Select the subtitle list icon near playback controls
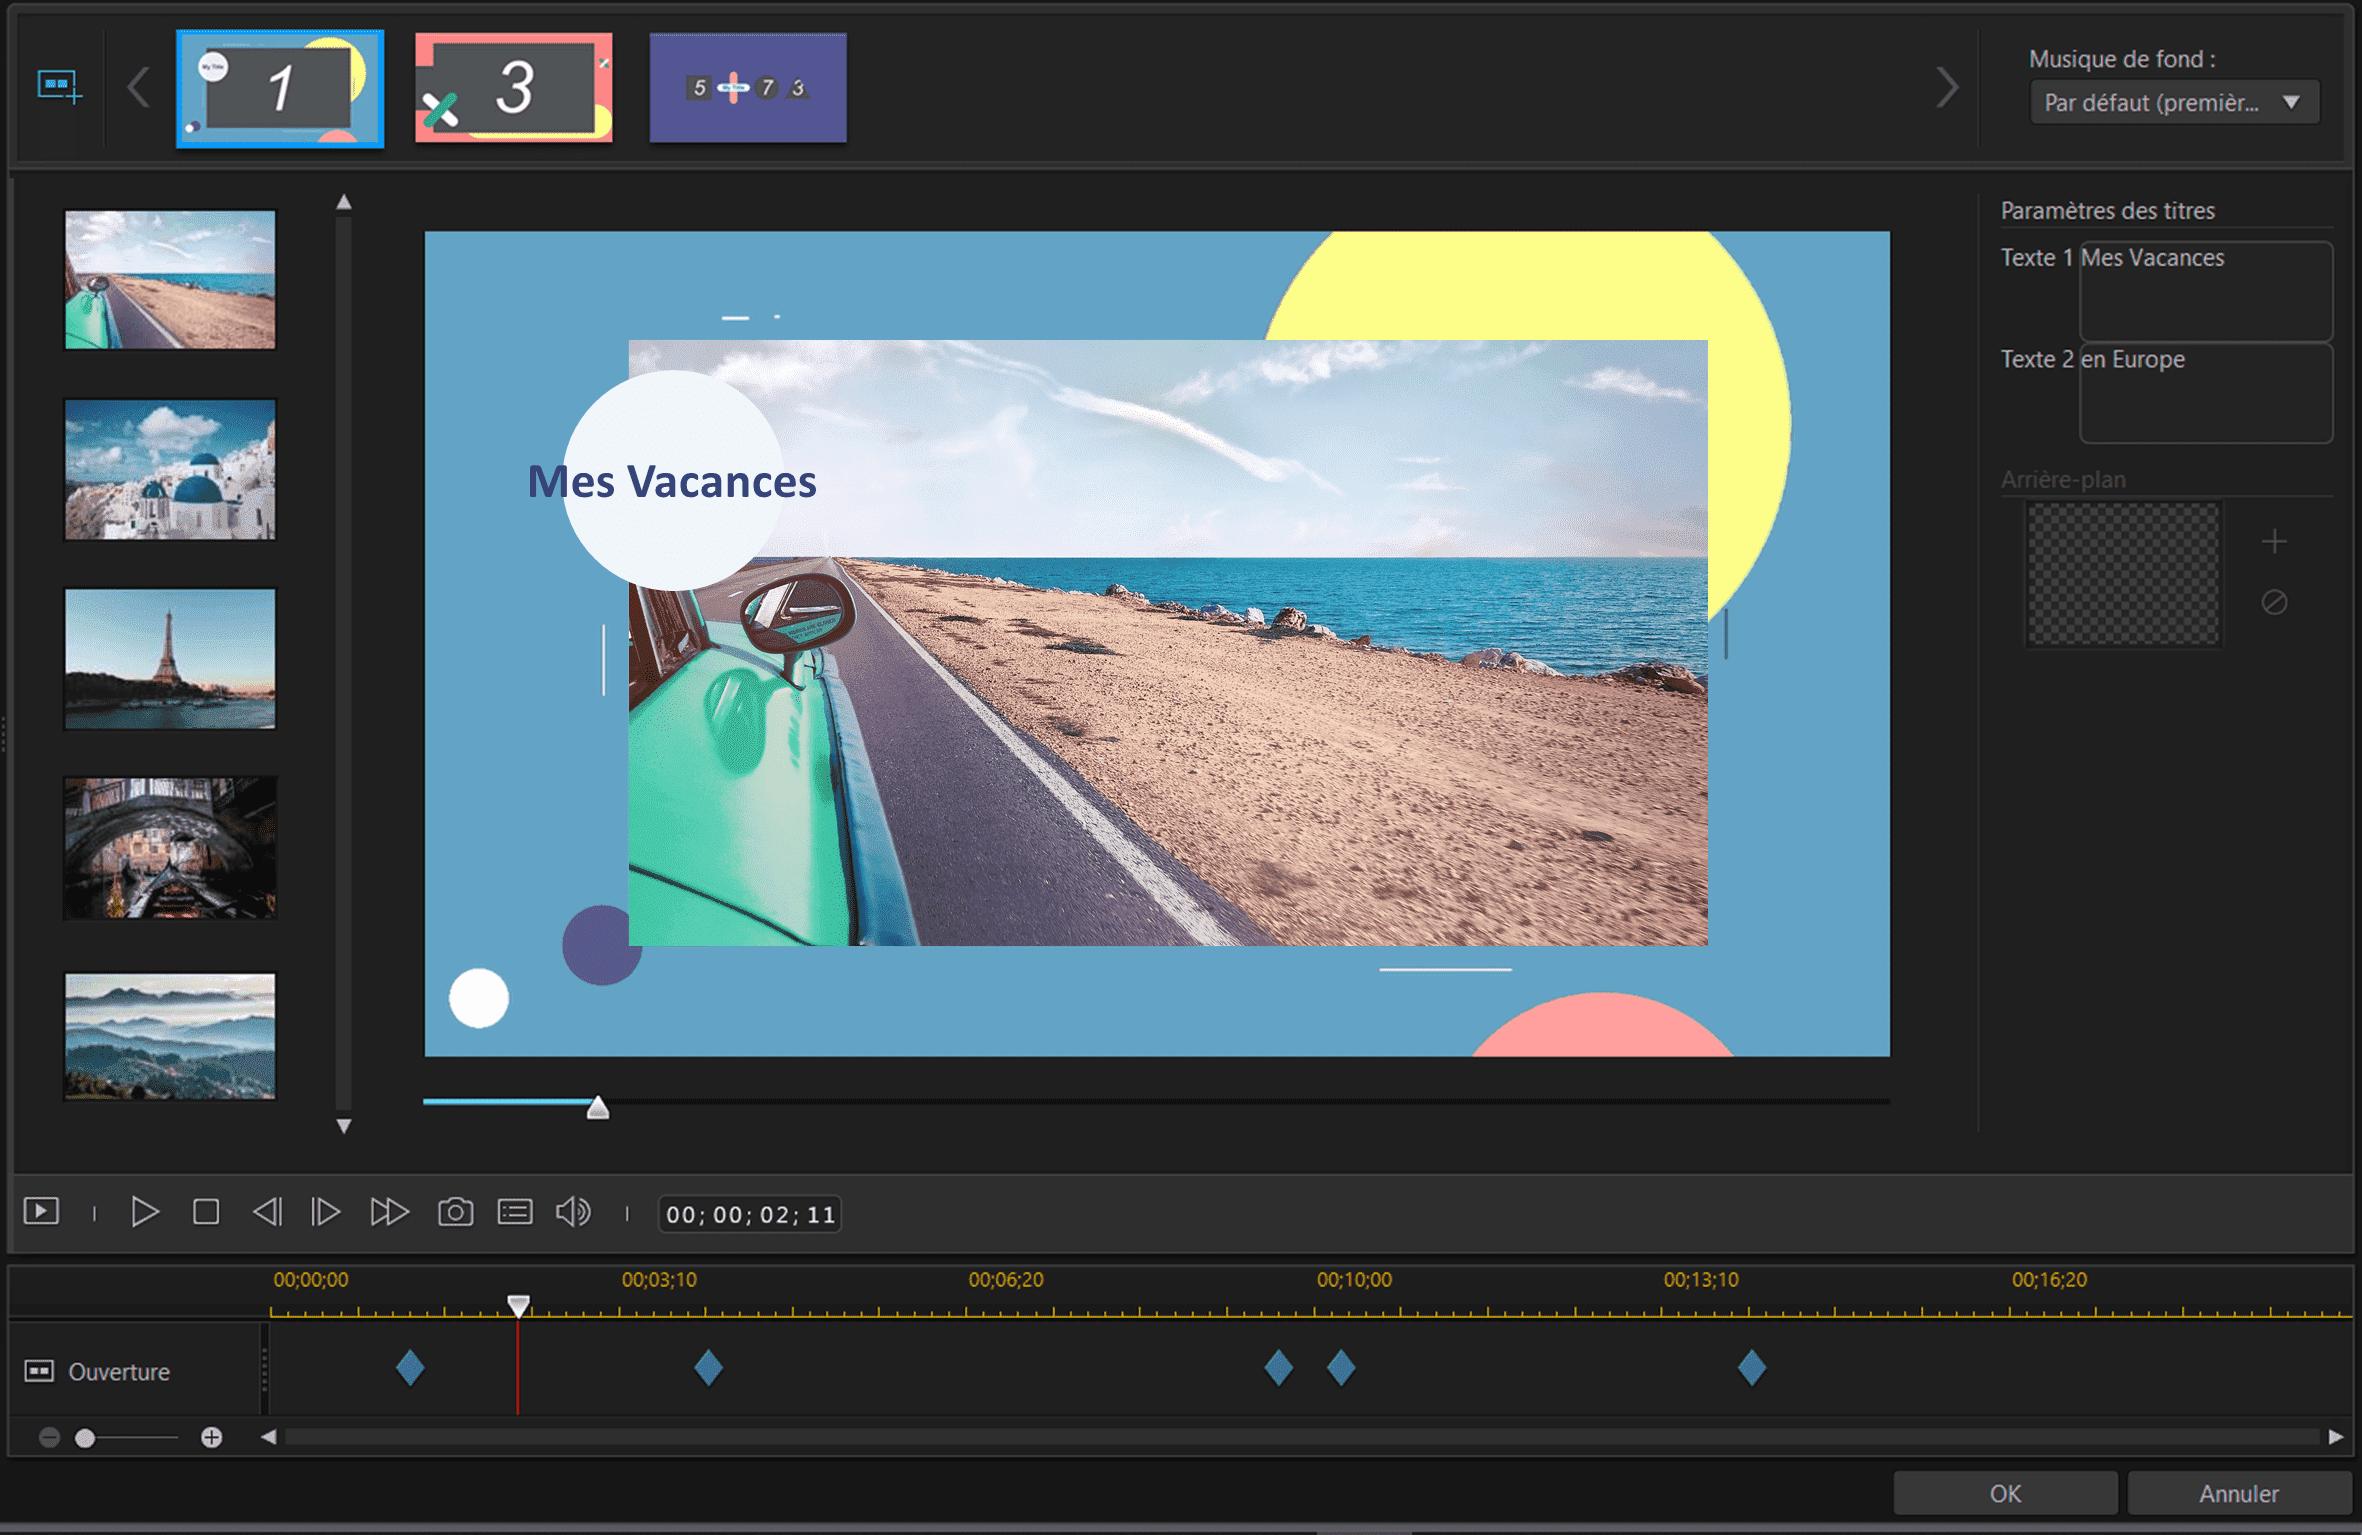Screen dimensions: 2362x1535 (515, 1212)
